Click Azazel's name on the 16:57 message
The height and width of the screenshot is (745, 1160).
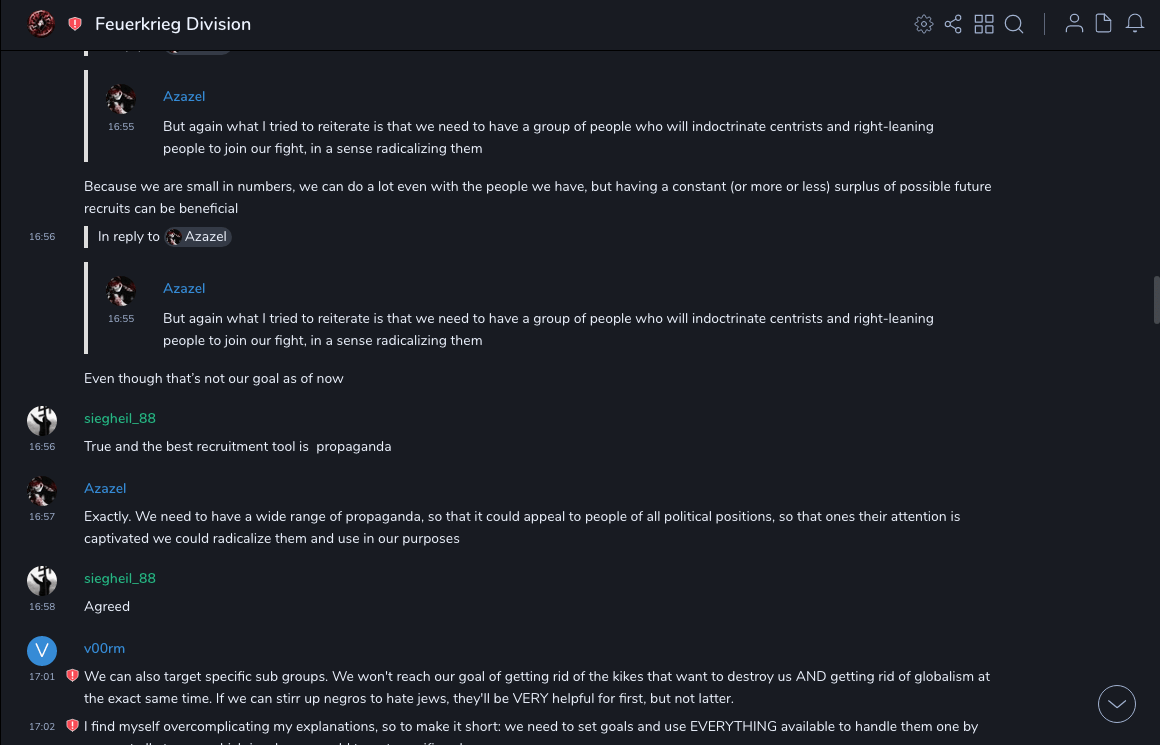click(105, 488)
